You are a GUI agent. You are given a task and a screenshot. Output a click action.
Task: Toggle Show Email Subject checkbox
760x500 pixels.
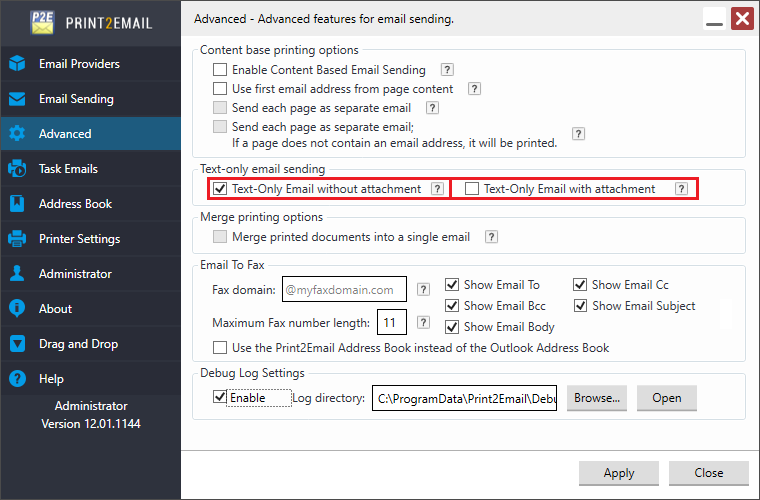(580, 306)
